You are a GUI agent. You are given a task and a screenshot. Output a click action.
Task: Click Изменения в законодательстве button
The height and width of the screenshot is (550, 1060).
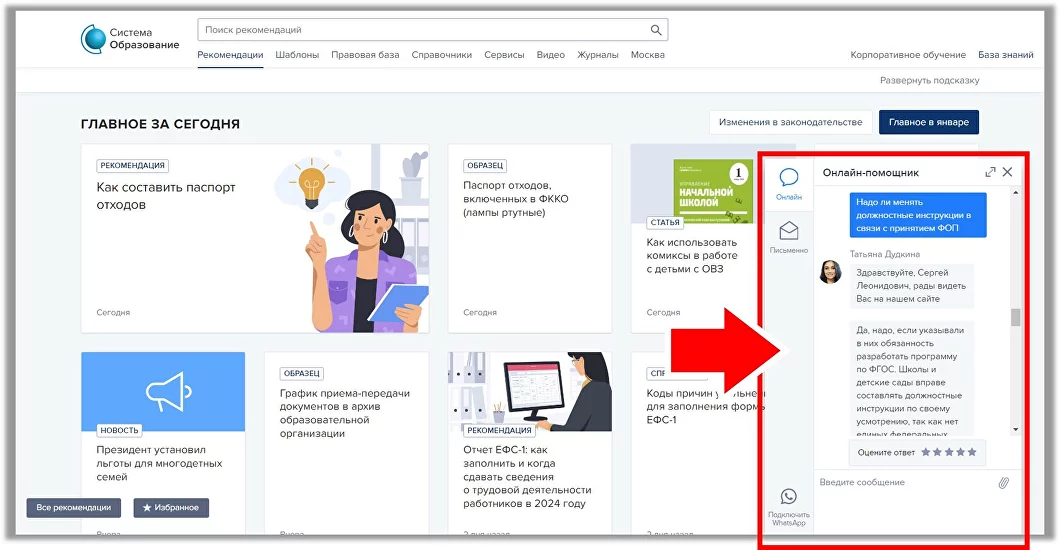(x=790, y=122)
